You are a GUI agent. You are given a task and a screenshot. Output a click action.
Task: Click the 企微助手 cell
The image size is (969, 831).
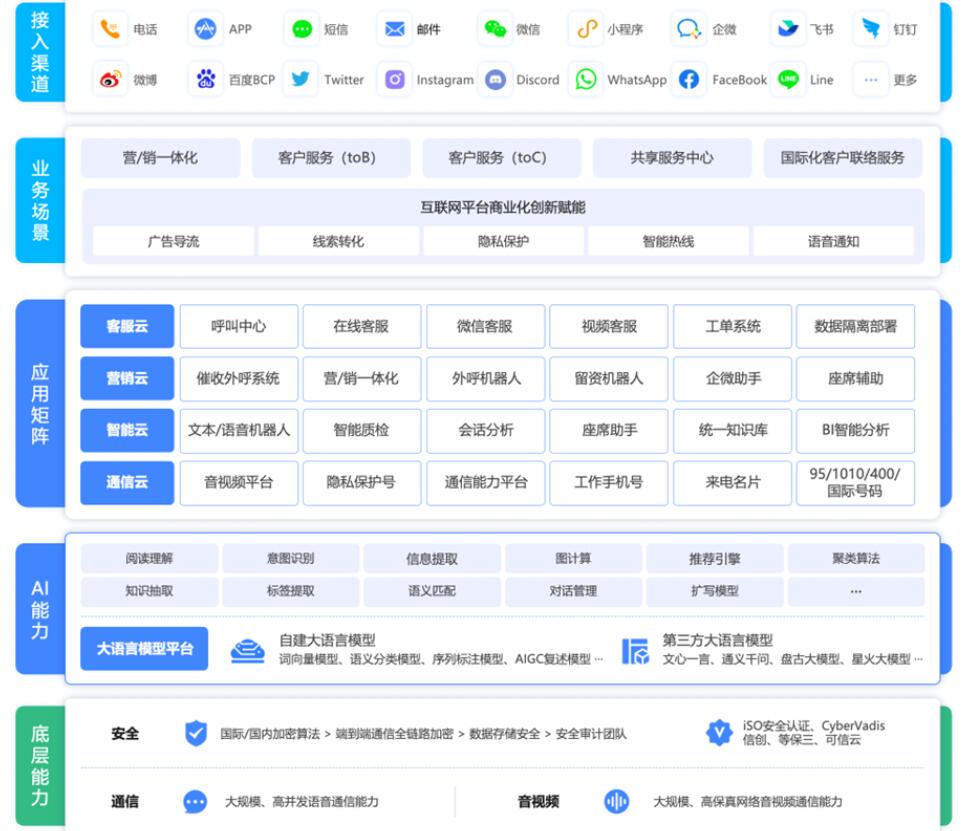click(732, 378)
